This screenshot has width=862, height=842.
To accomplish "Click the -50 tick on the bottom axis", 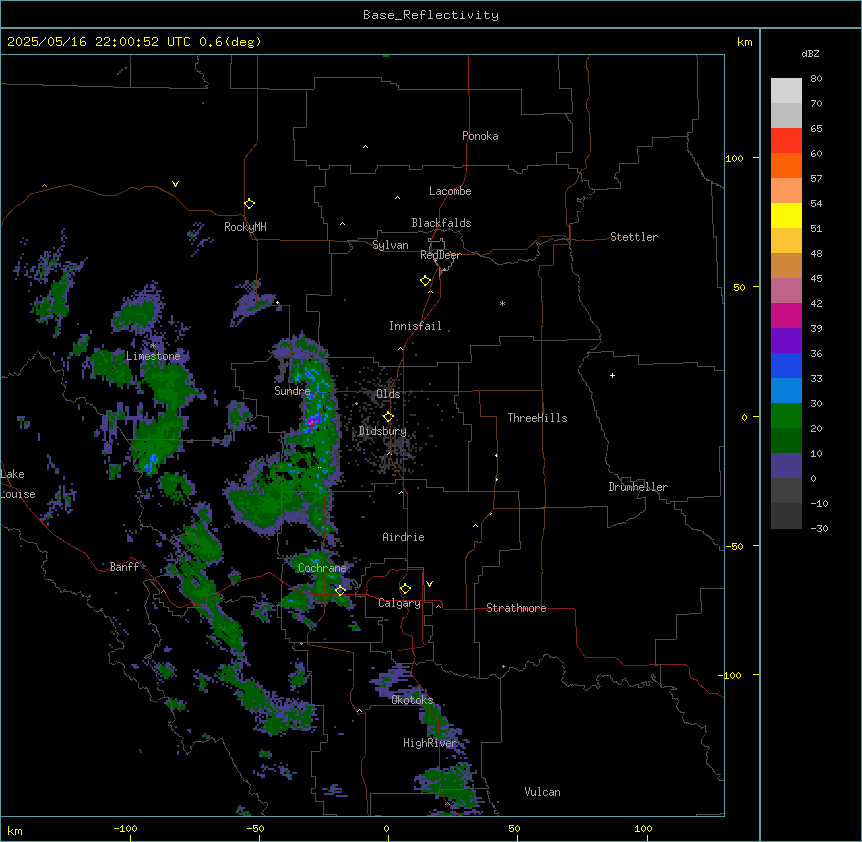I will pos(255,828).
